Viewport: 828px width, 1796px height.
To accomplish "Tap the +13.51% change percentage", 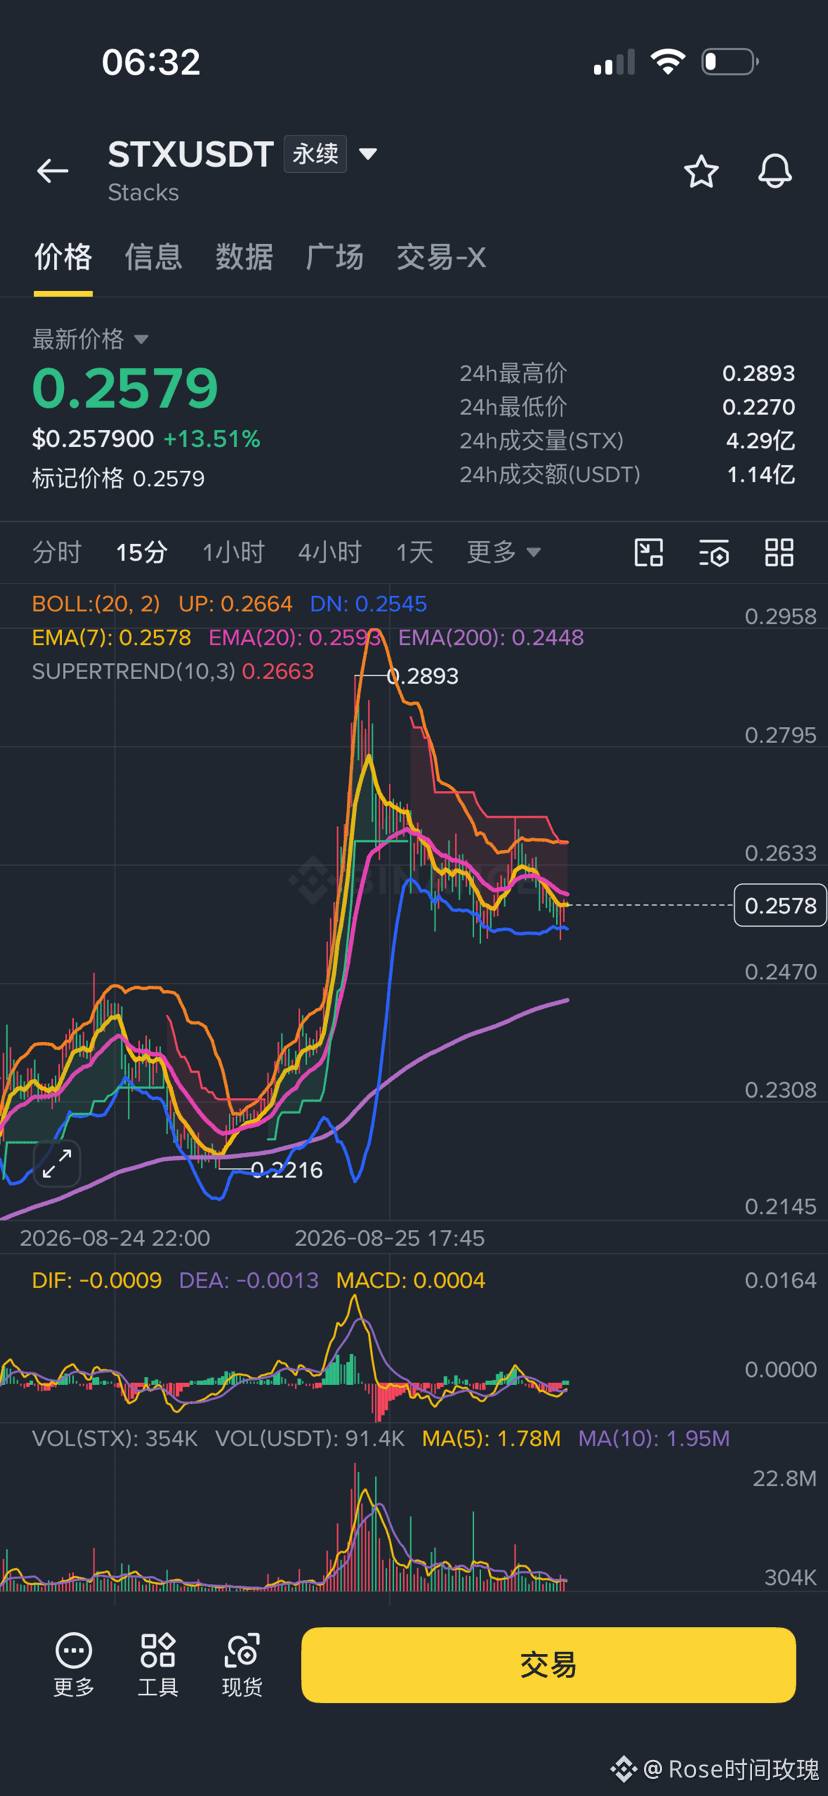I will pos(212,439).
